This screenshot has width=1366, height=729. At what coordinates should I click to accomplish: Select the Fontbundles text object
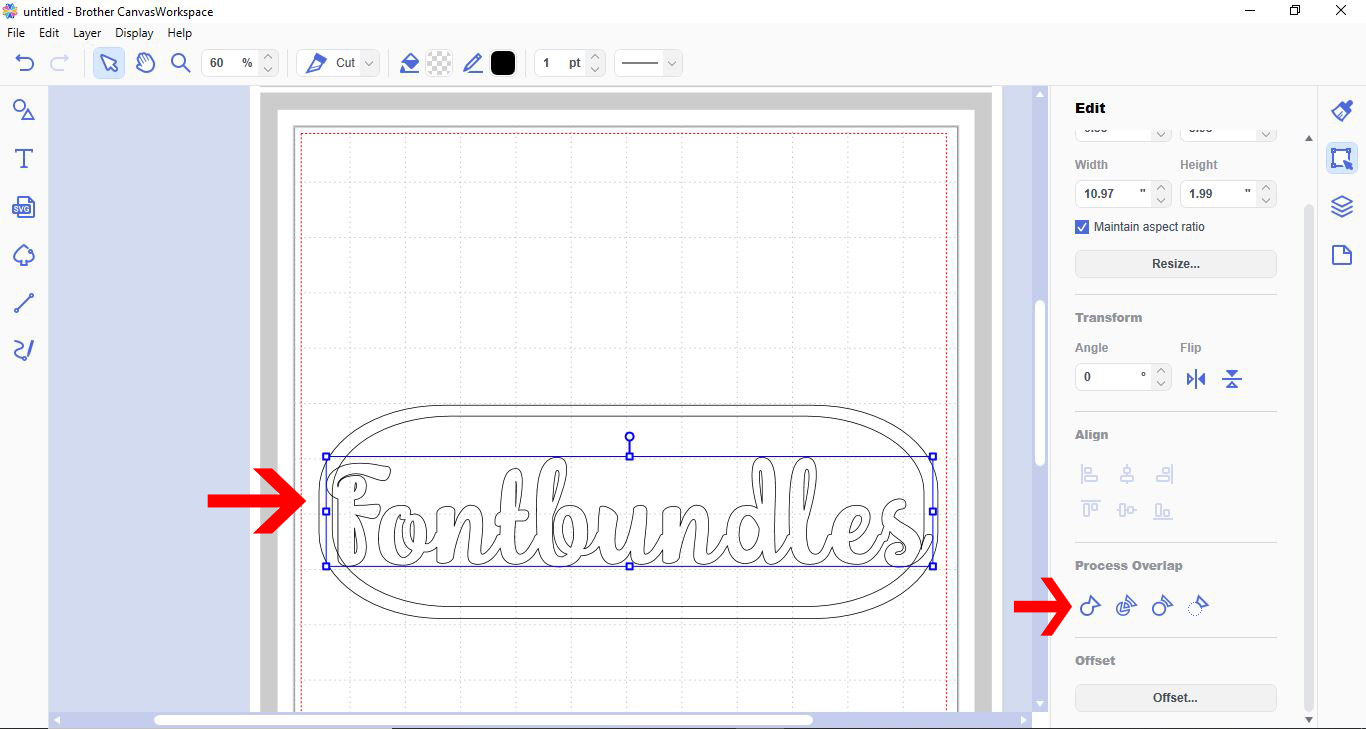tap(629, 511)
